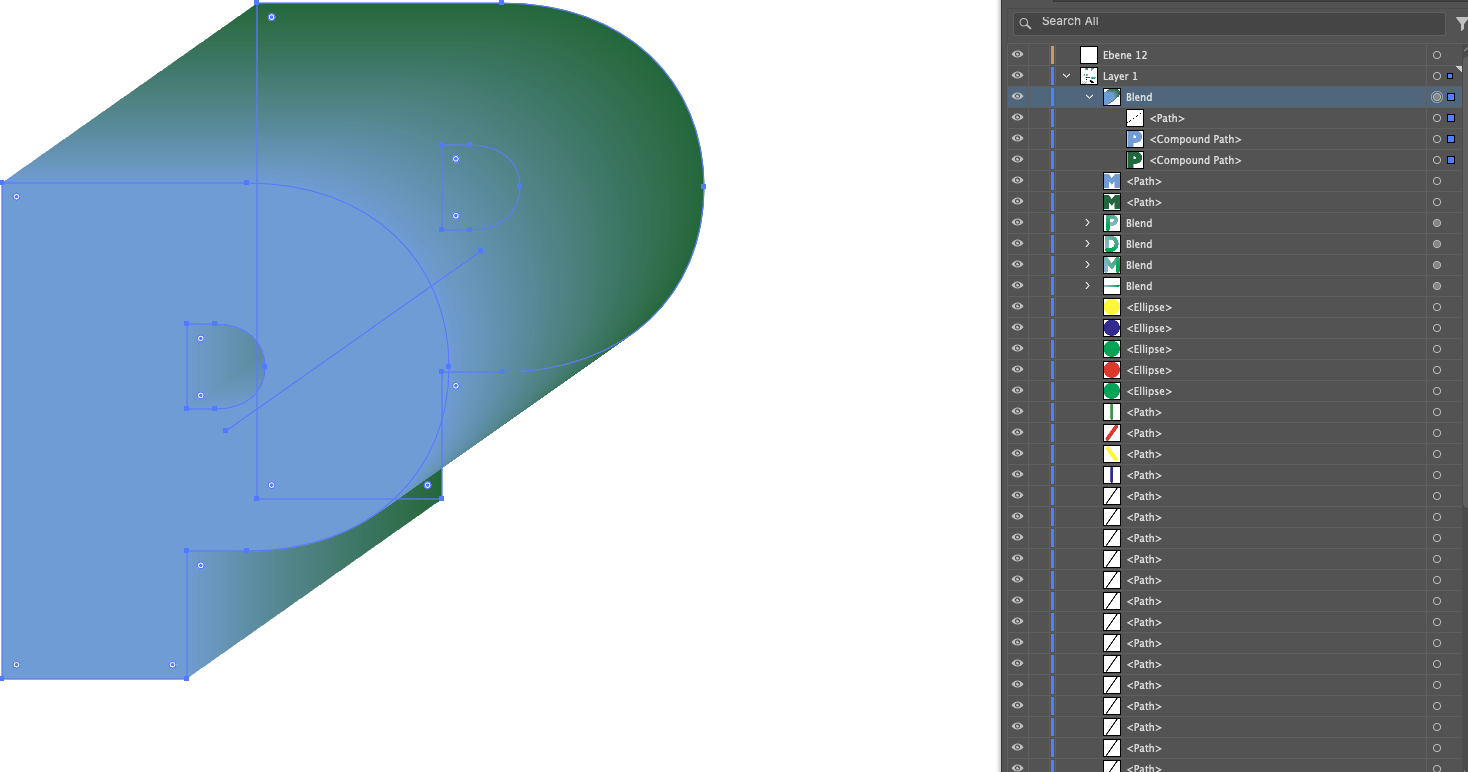Click the Layer 1 thumbnail image
The width and height of the screenshot is (1468, 772).
click(1088, 75)
